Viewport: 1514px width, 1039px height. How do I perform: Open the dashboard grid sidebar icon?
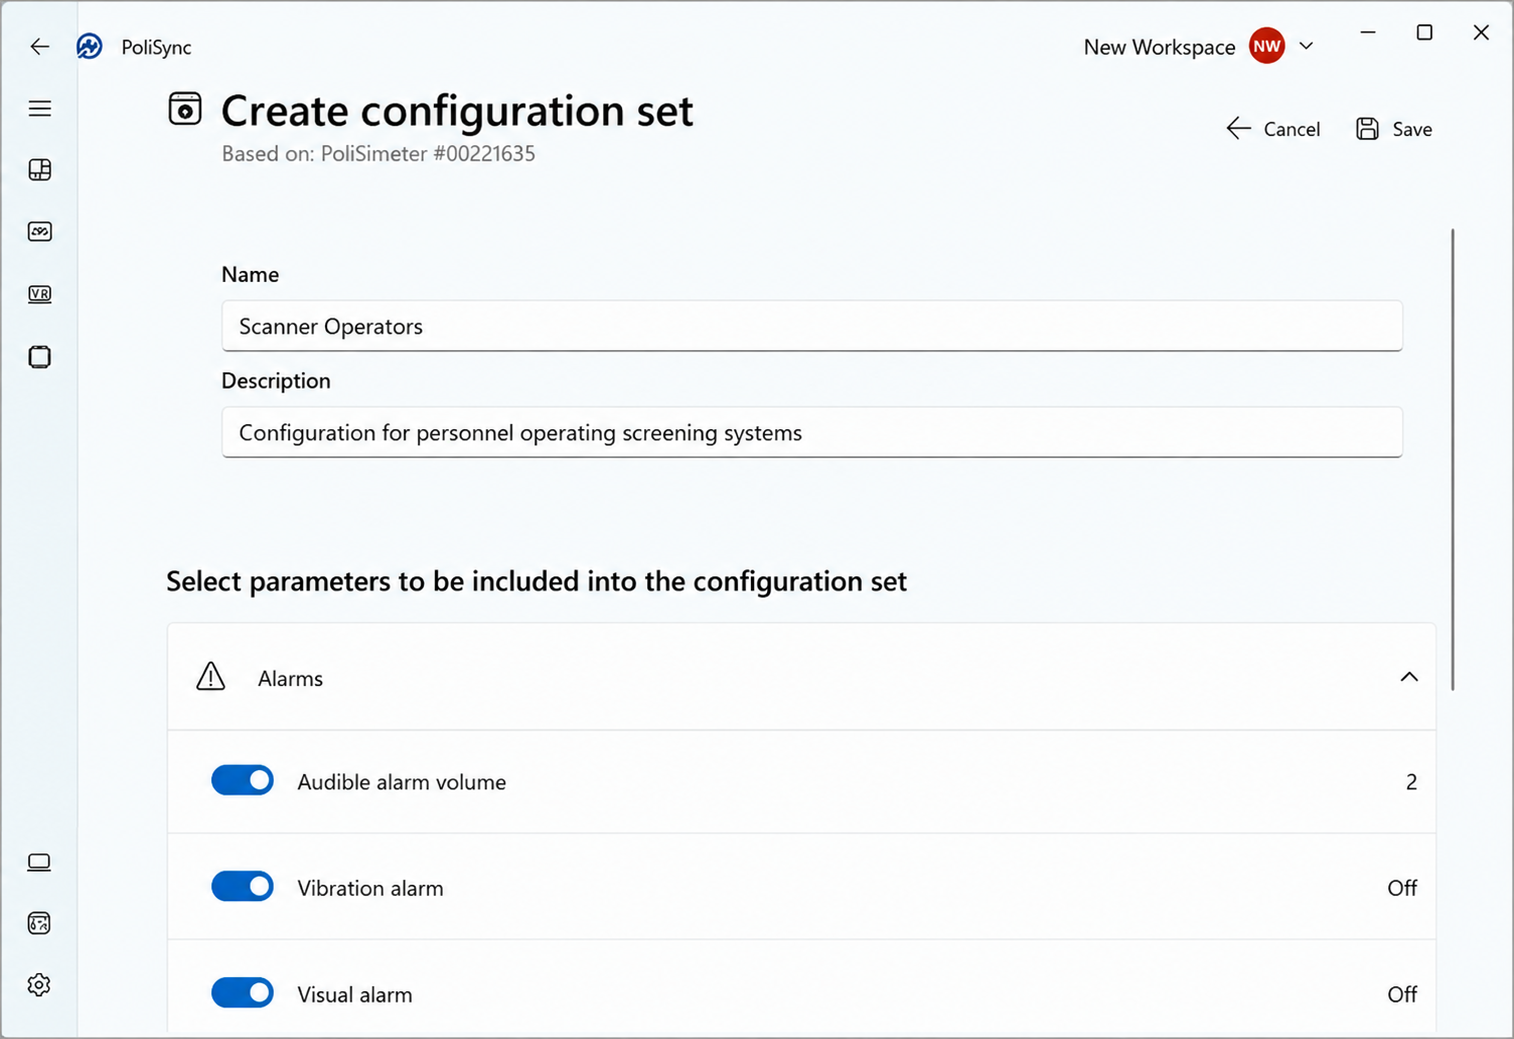[40, 170]
